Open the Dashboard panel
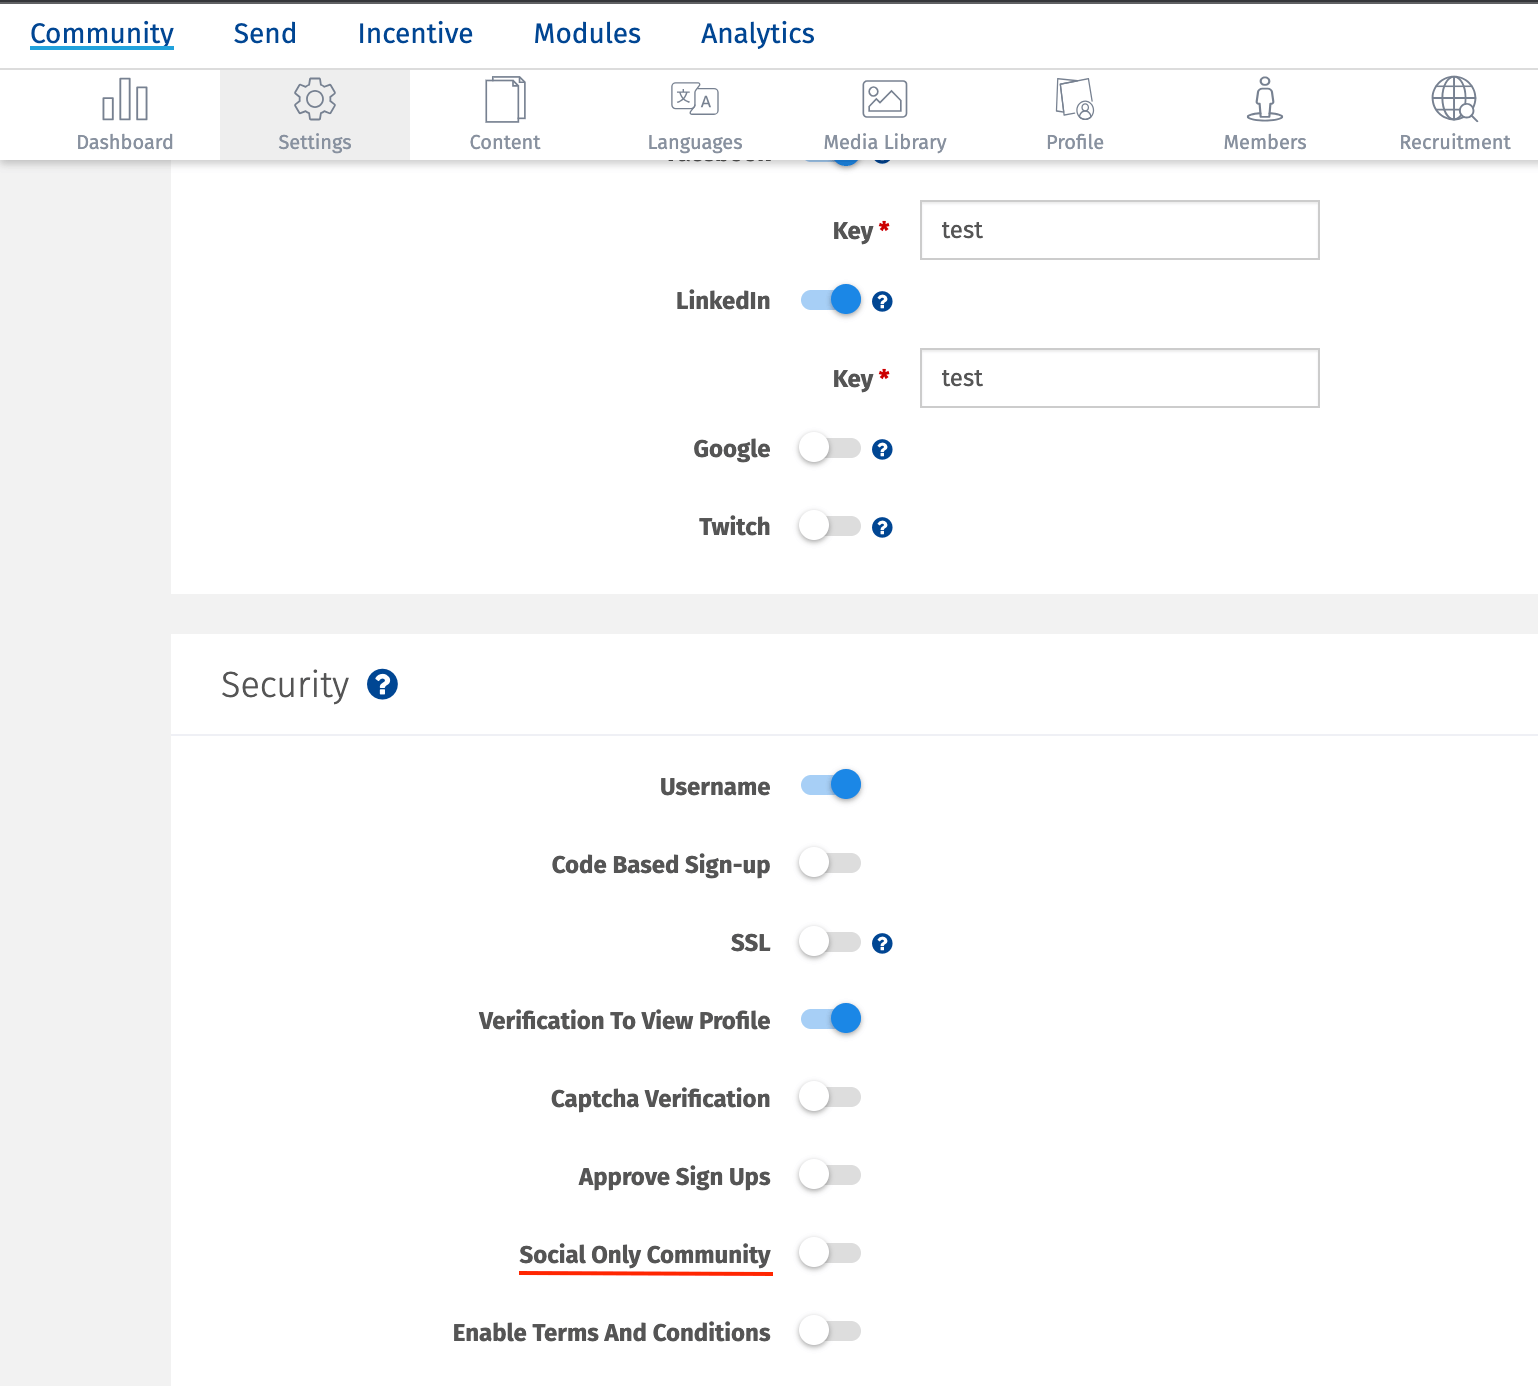The height and width of the screenshot is (1386, 1538). coord(124,114)
